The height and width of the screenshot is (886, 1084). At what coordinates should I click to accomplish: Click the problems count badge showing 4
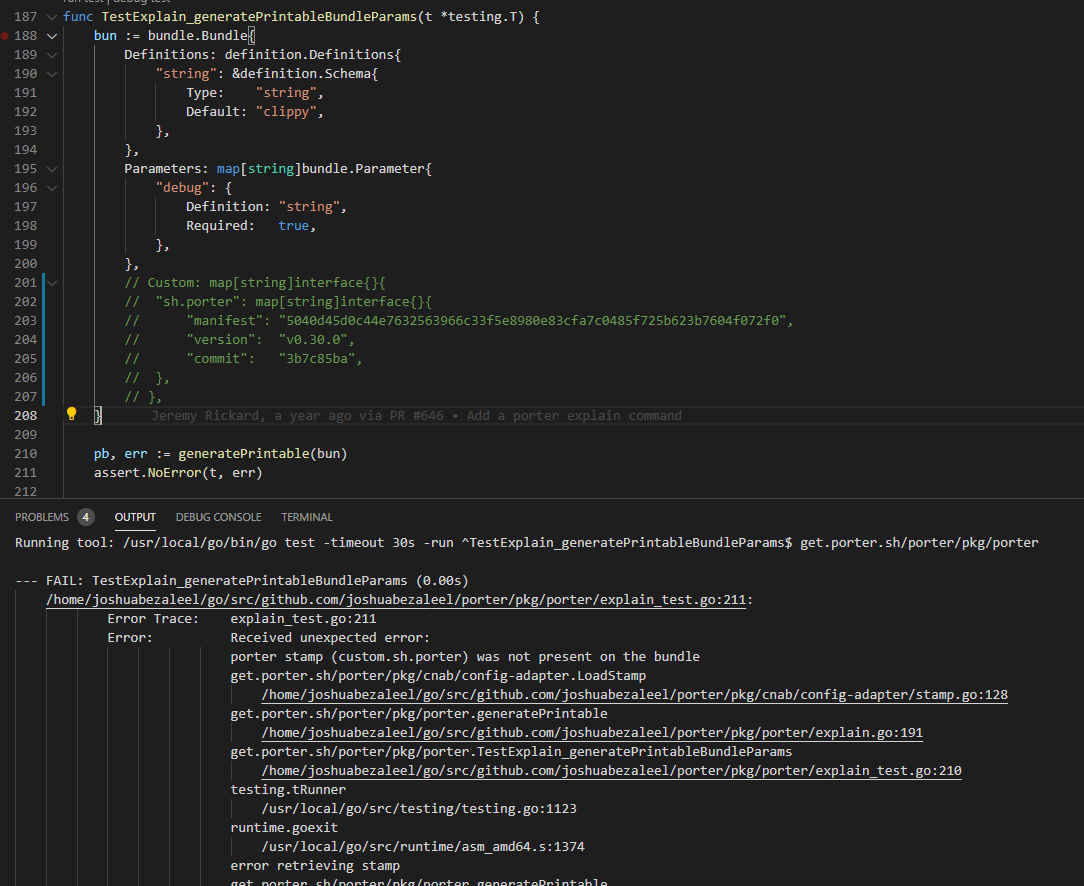tap(86, 517)
